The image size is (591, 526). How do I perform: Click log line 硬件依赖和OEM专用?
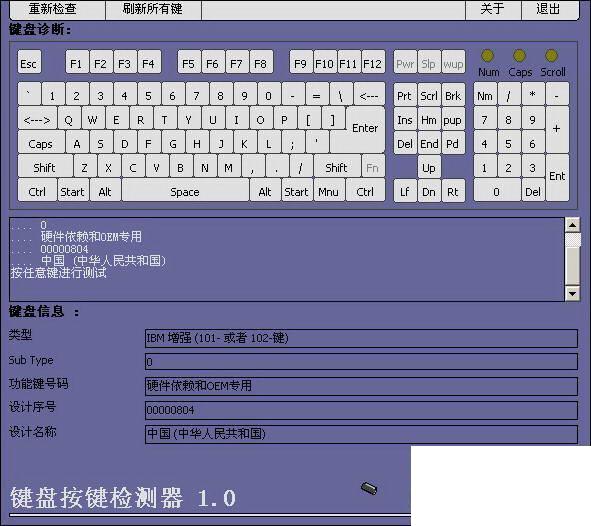pyautogui.click(x=91, y=237)
